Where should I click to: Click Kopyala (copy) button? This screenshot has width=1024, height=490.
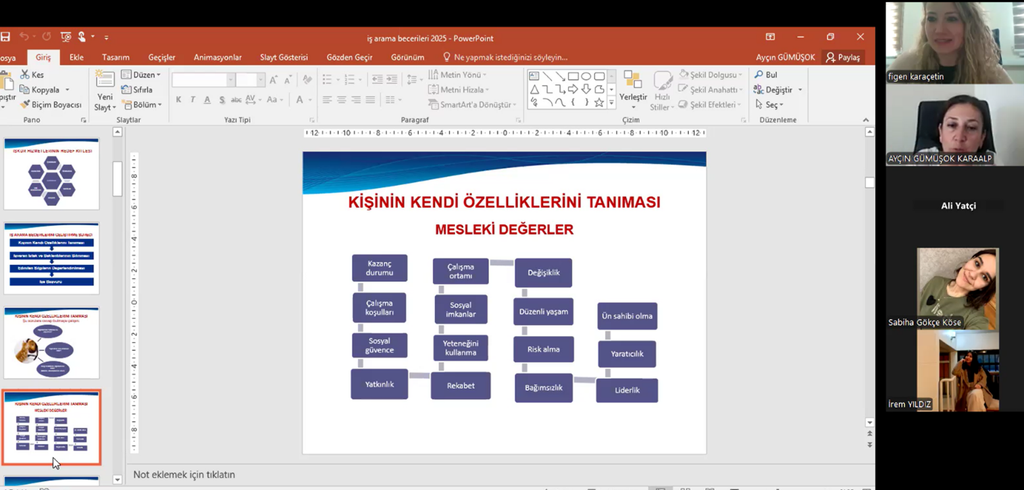click(x=40, y=90)
